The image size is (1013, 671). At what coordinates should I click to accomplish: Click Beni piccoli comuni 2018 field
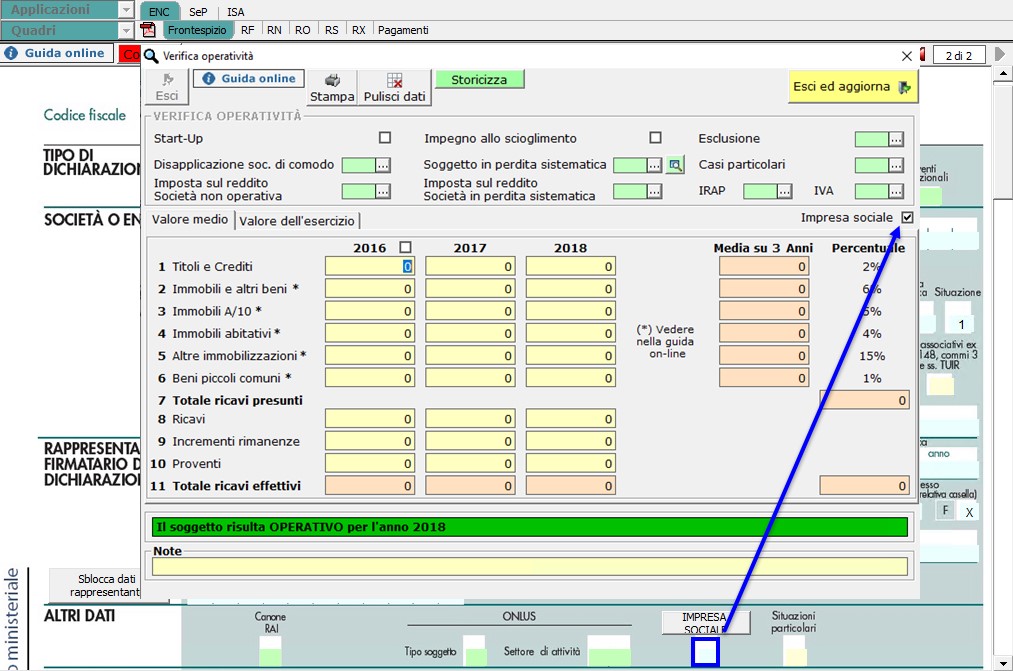click(570, 378)
